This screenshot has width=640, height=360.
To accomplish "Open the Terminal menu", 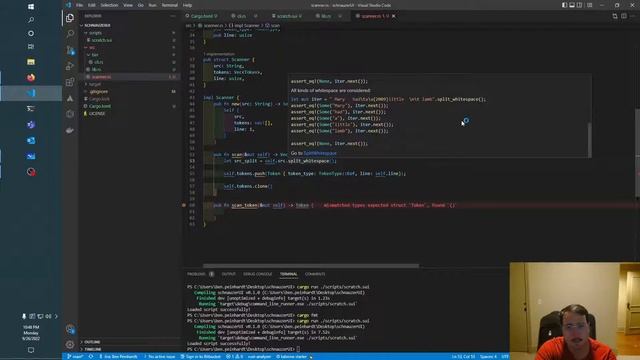I will (170, 5).
